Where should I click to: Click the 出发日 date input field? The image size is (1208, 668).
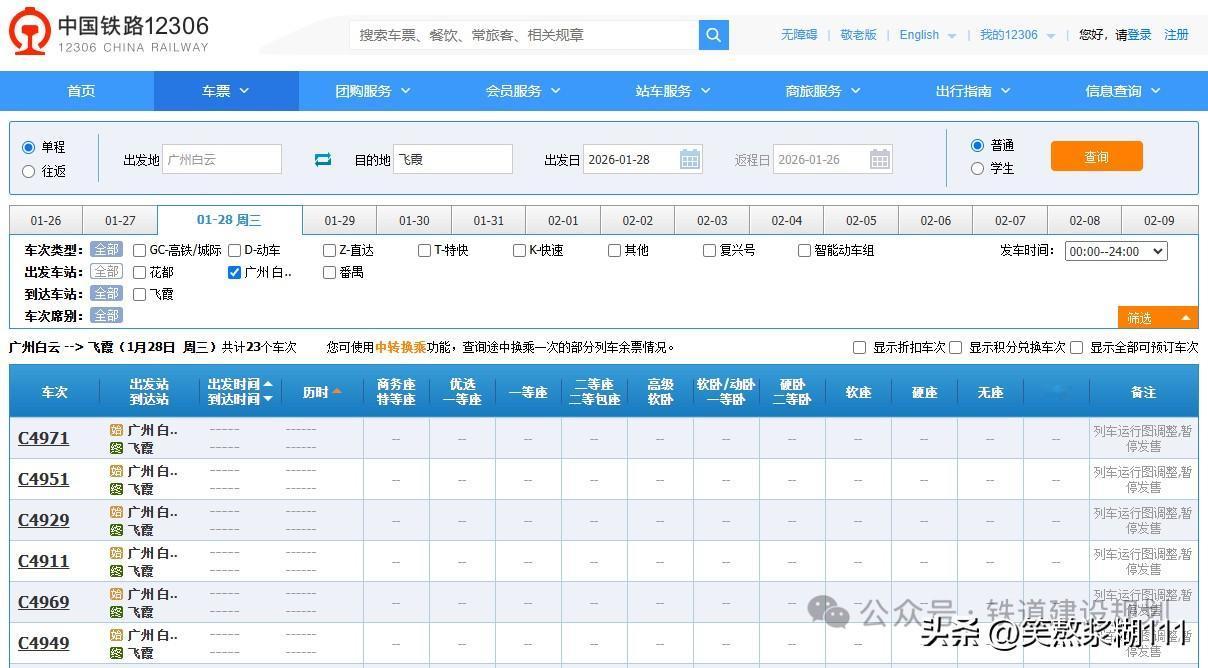tap(642, 159)
